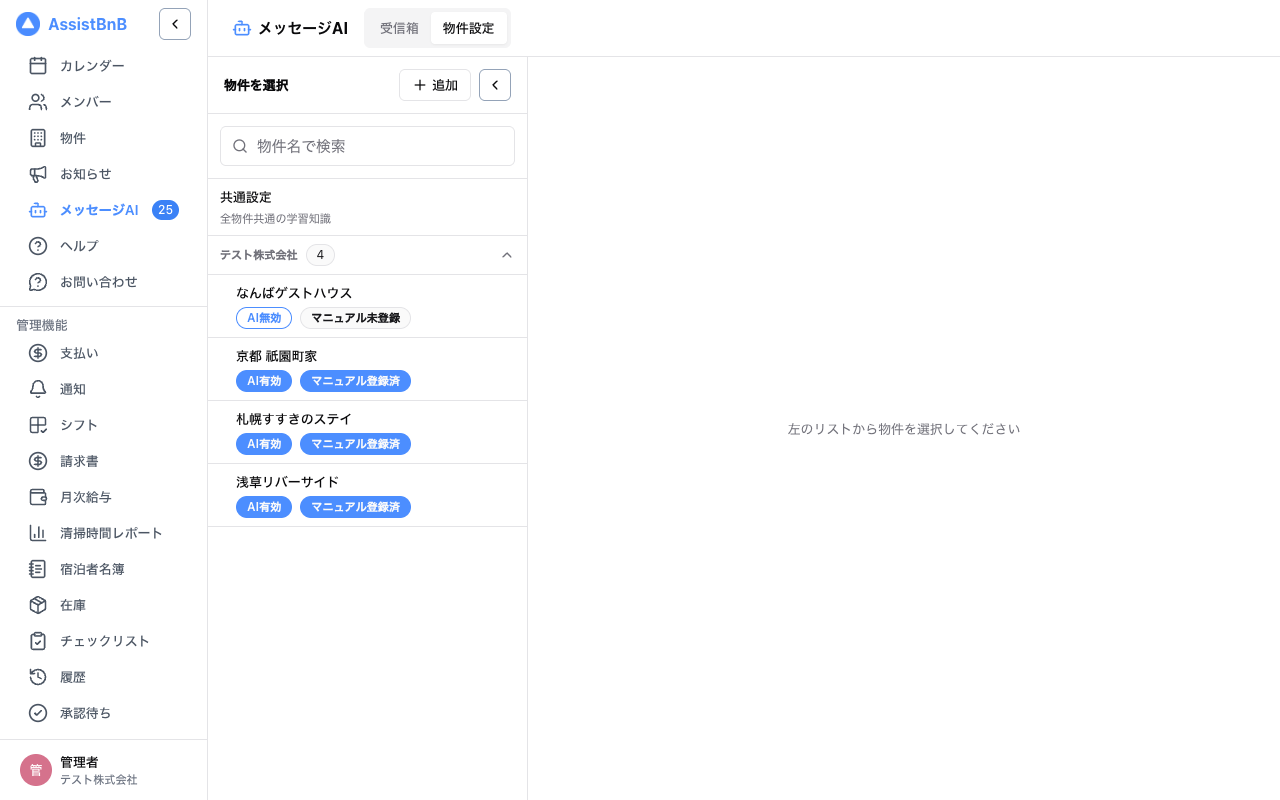Select 京都 祇園町家 property

[x=367, y=369]
